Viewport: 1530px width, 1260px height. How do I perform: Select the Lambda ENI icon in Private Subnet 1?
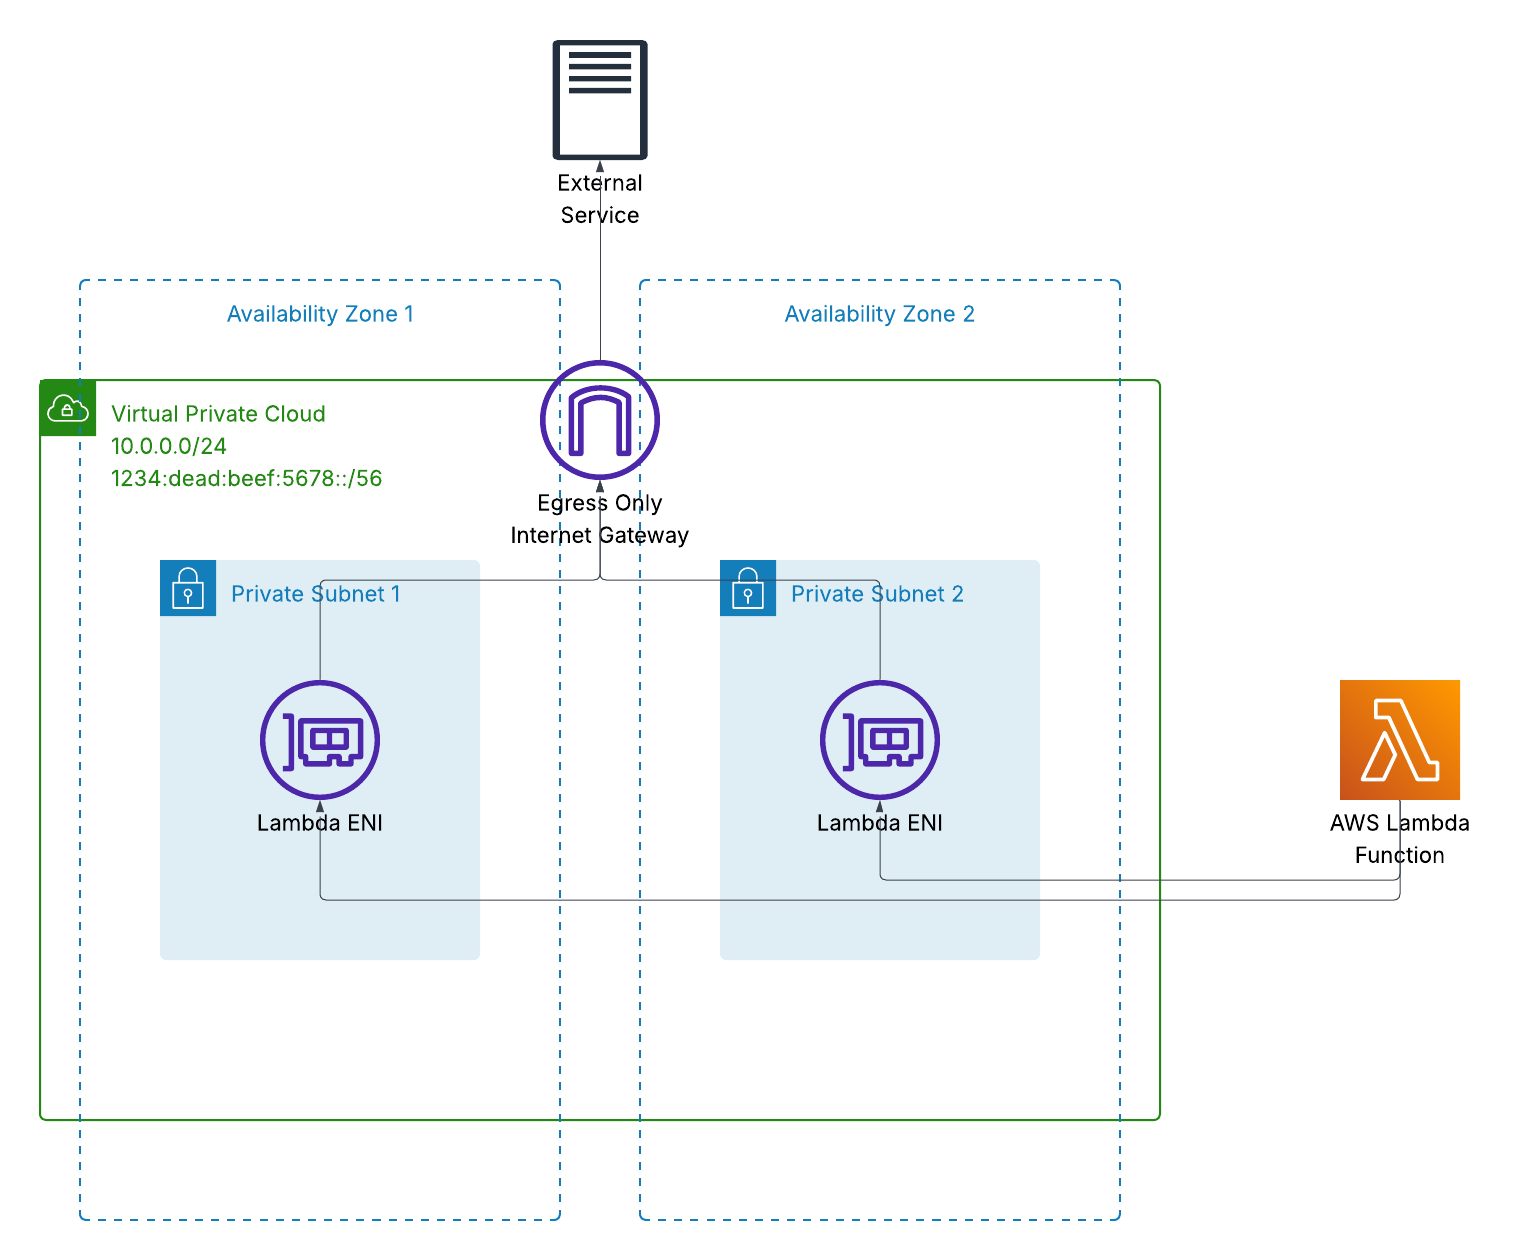point(320,740)
